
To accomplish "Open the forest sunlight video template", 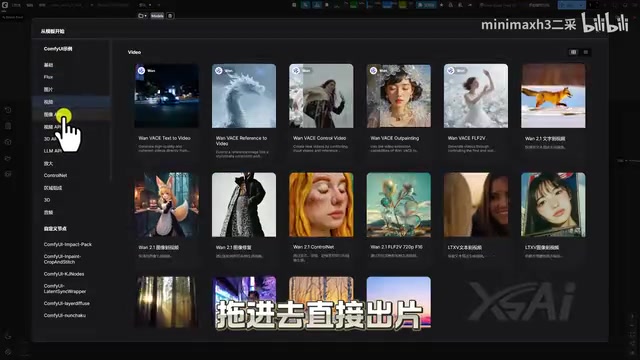I will tap(167, 302).
